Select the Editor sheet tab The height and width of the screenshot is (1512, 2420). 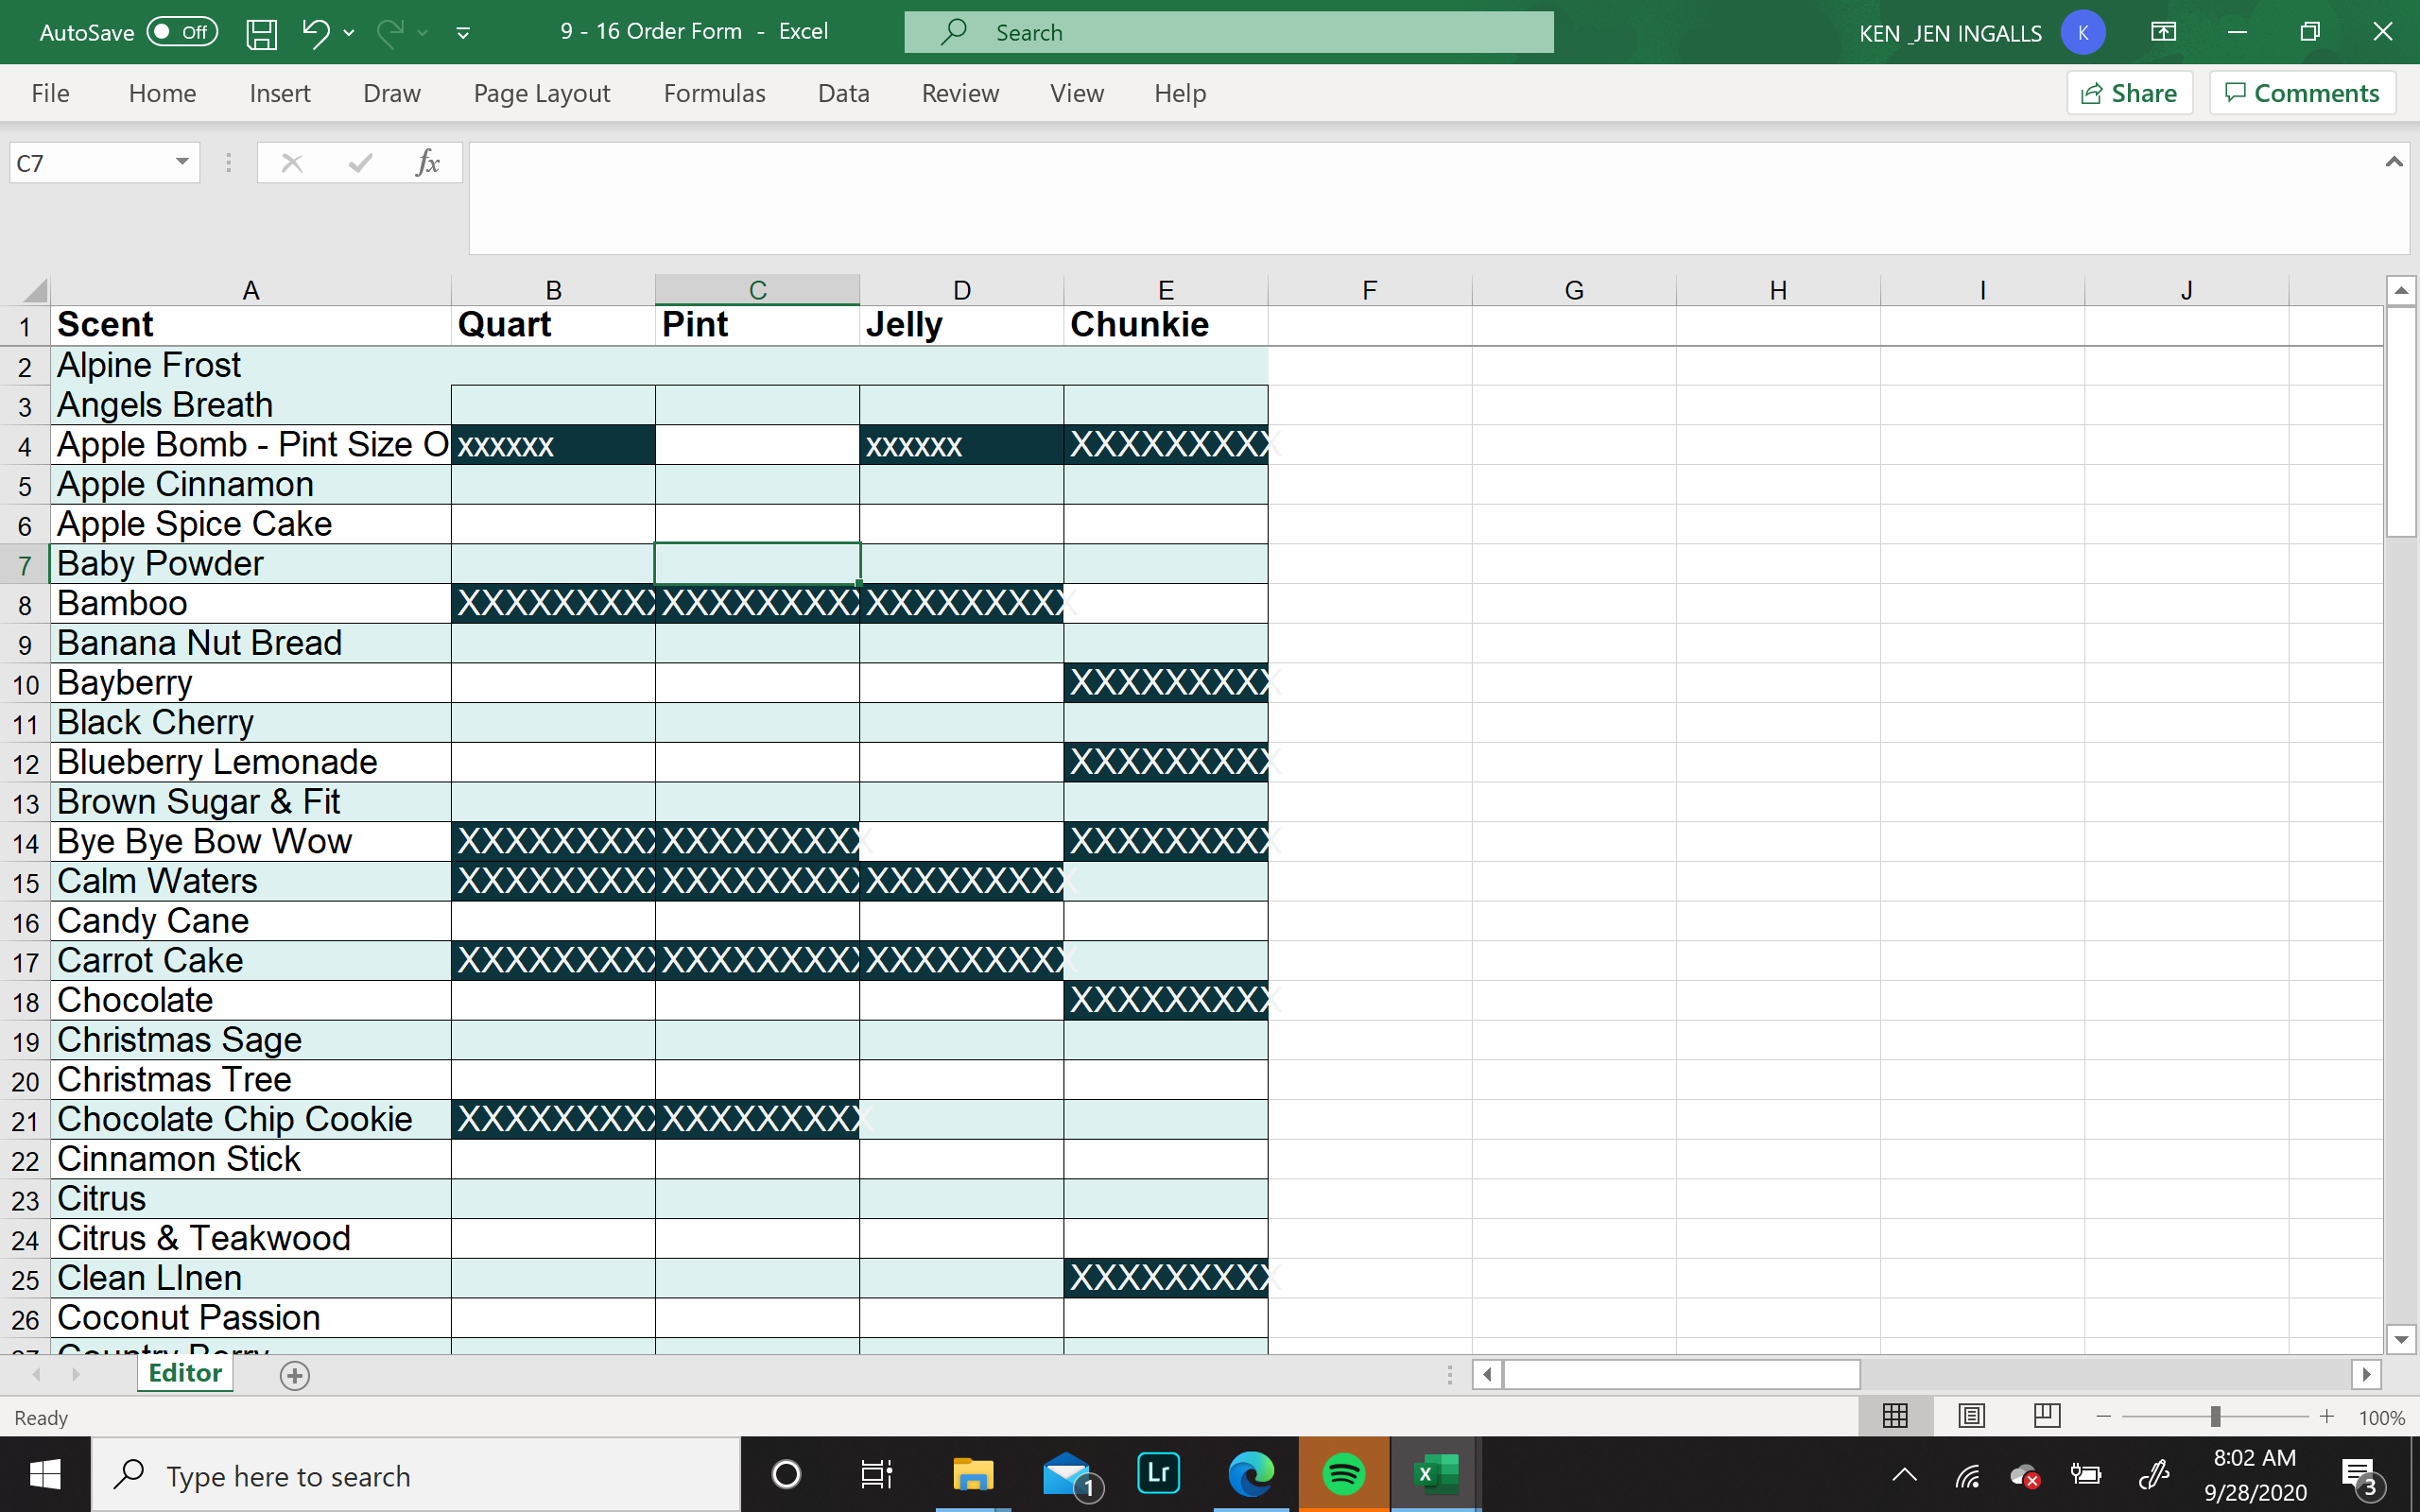[x=184, y=1373]
